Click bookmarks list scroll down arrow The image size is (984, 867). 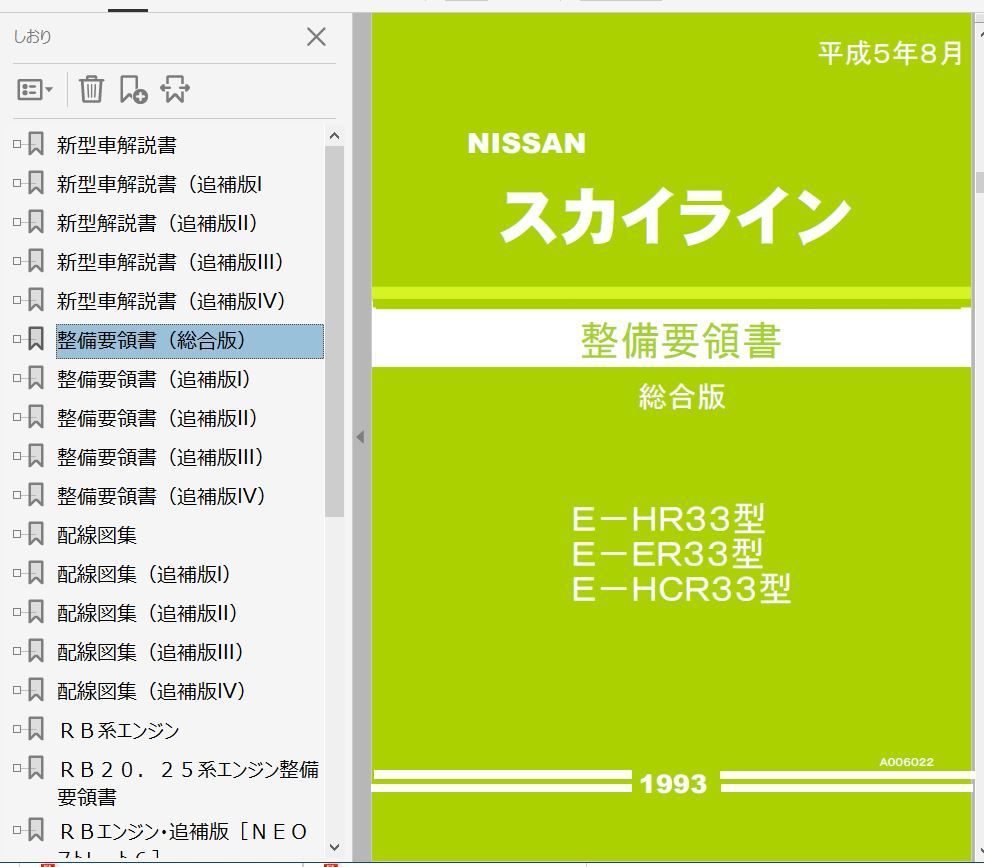click(x=334, y=847)
